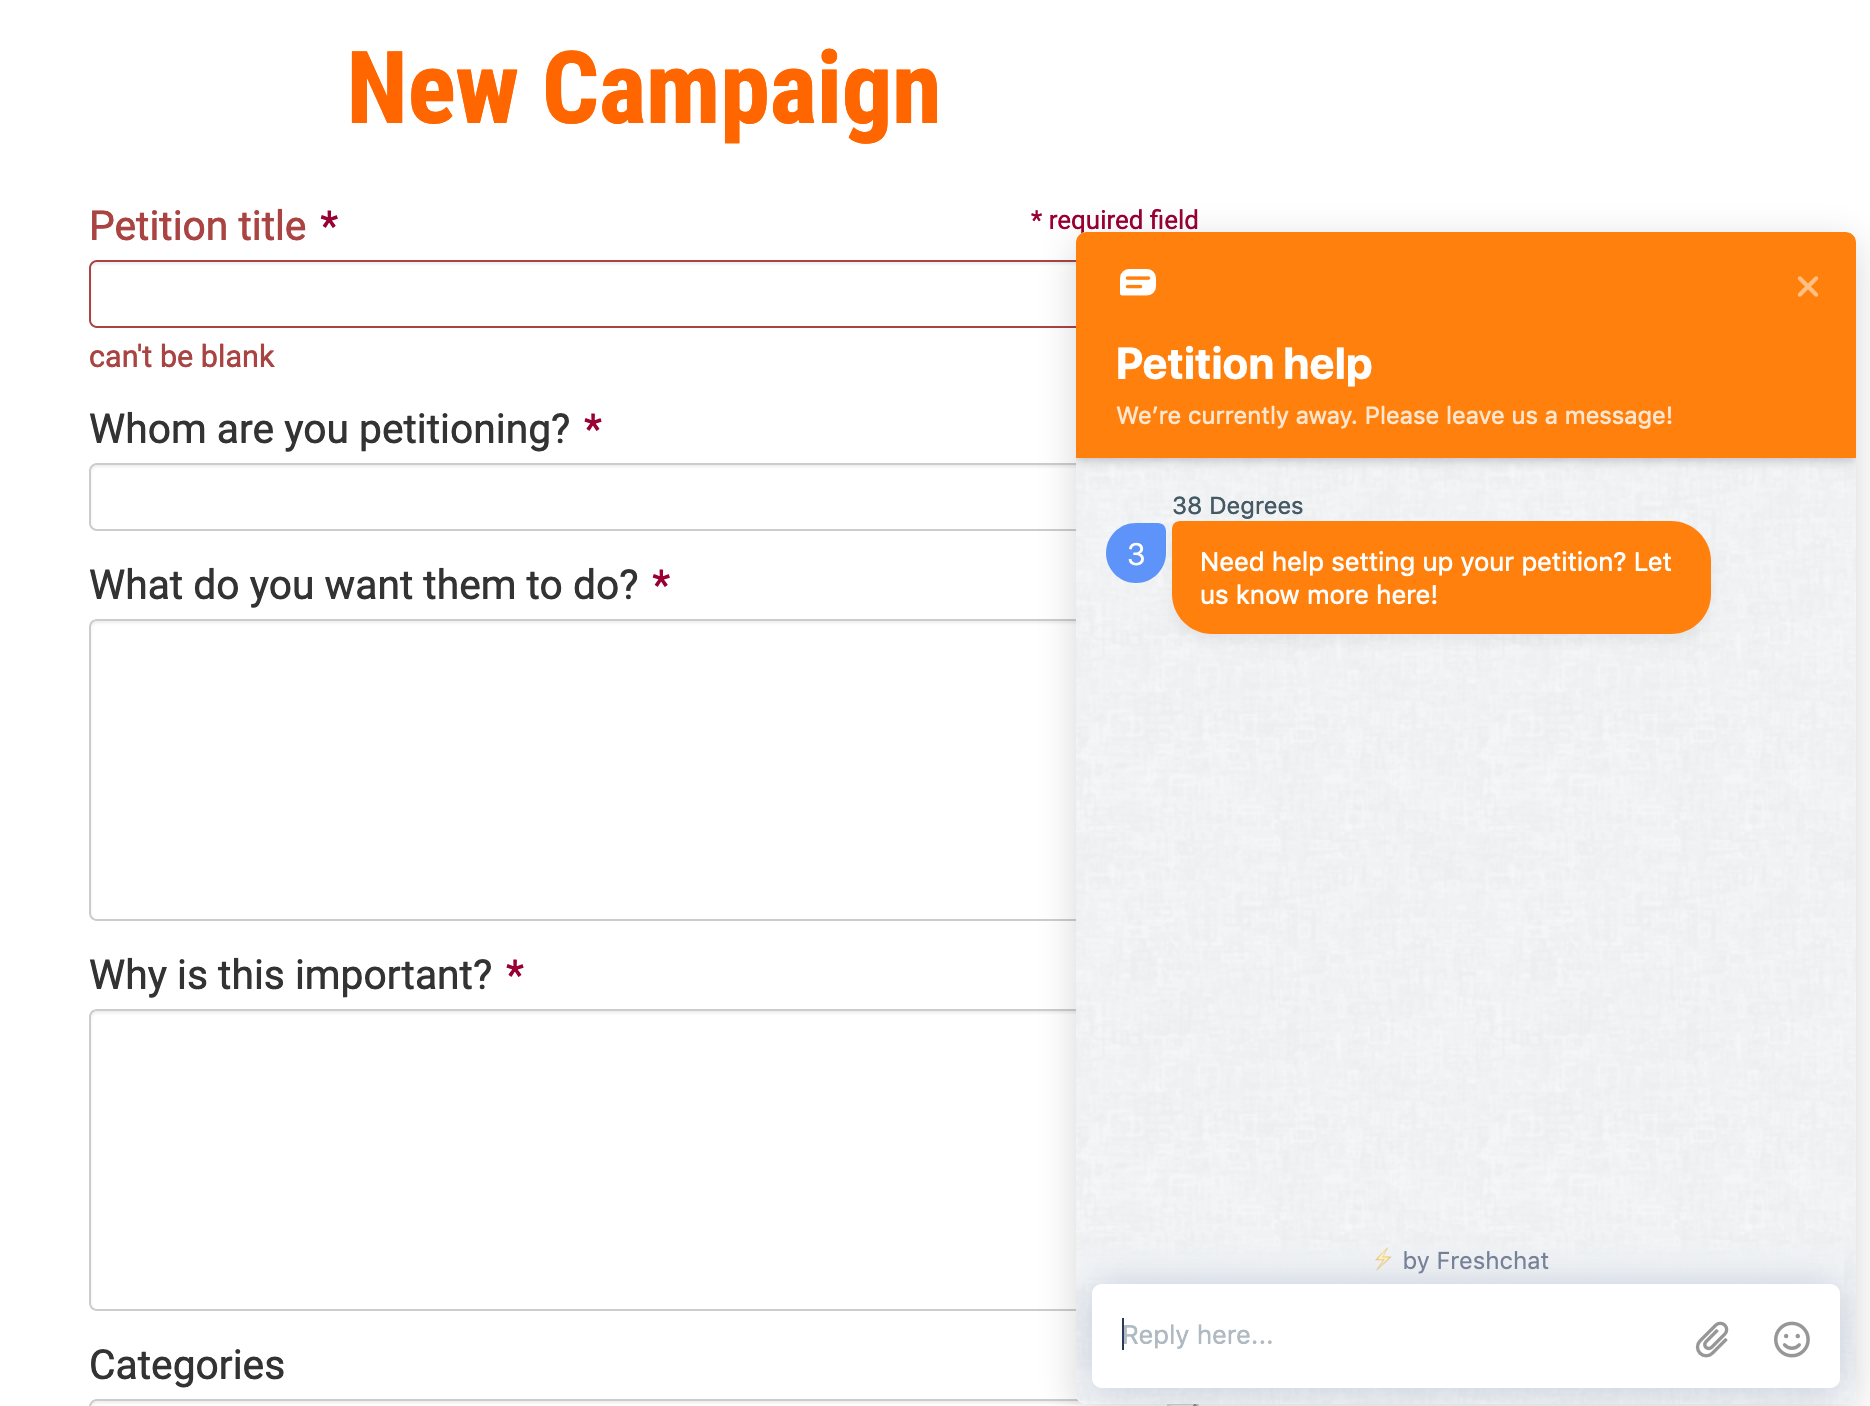Viewport: 1870px width, 1406px height.
Task: Click the chat message icon in header
Action: click(x=1137, y=283)
